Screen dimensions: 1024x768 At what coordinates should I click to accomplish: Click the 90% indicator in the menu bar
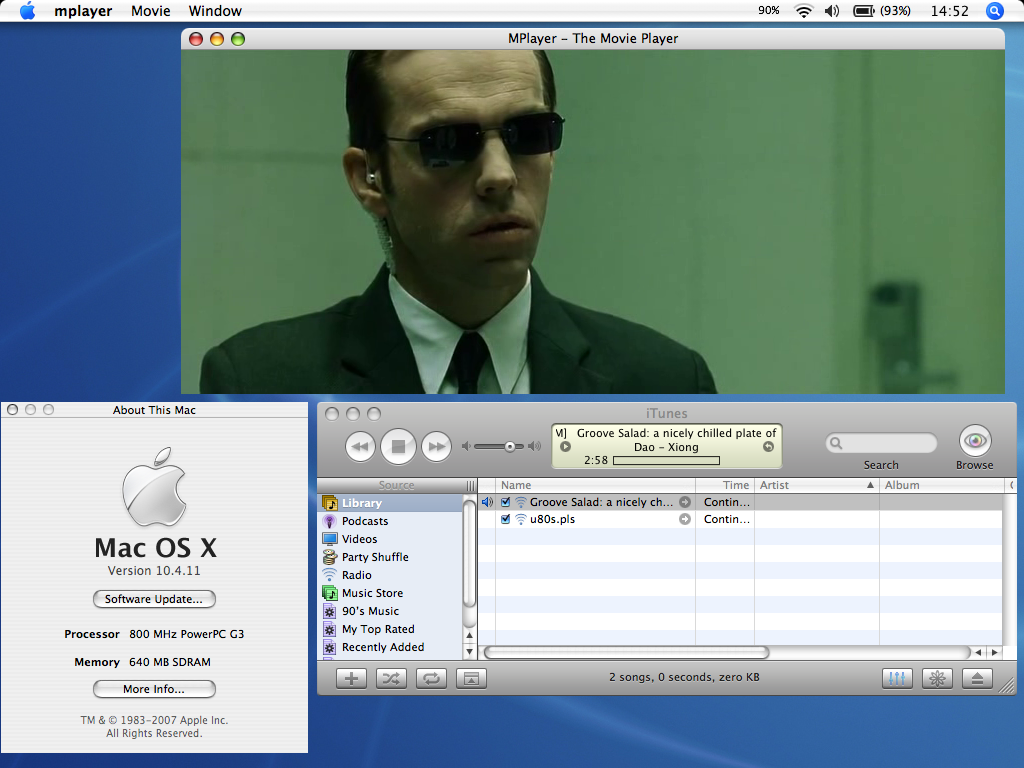click(769, 10)
